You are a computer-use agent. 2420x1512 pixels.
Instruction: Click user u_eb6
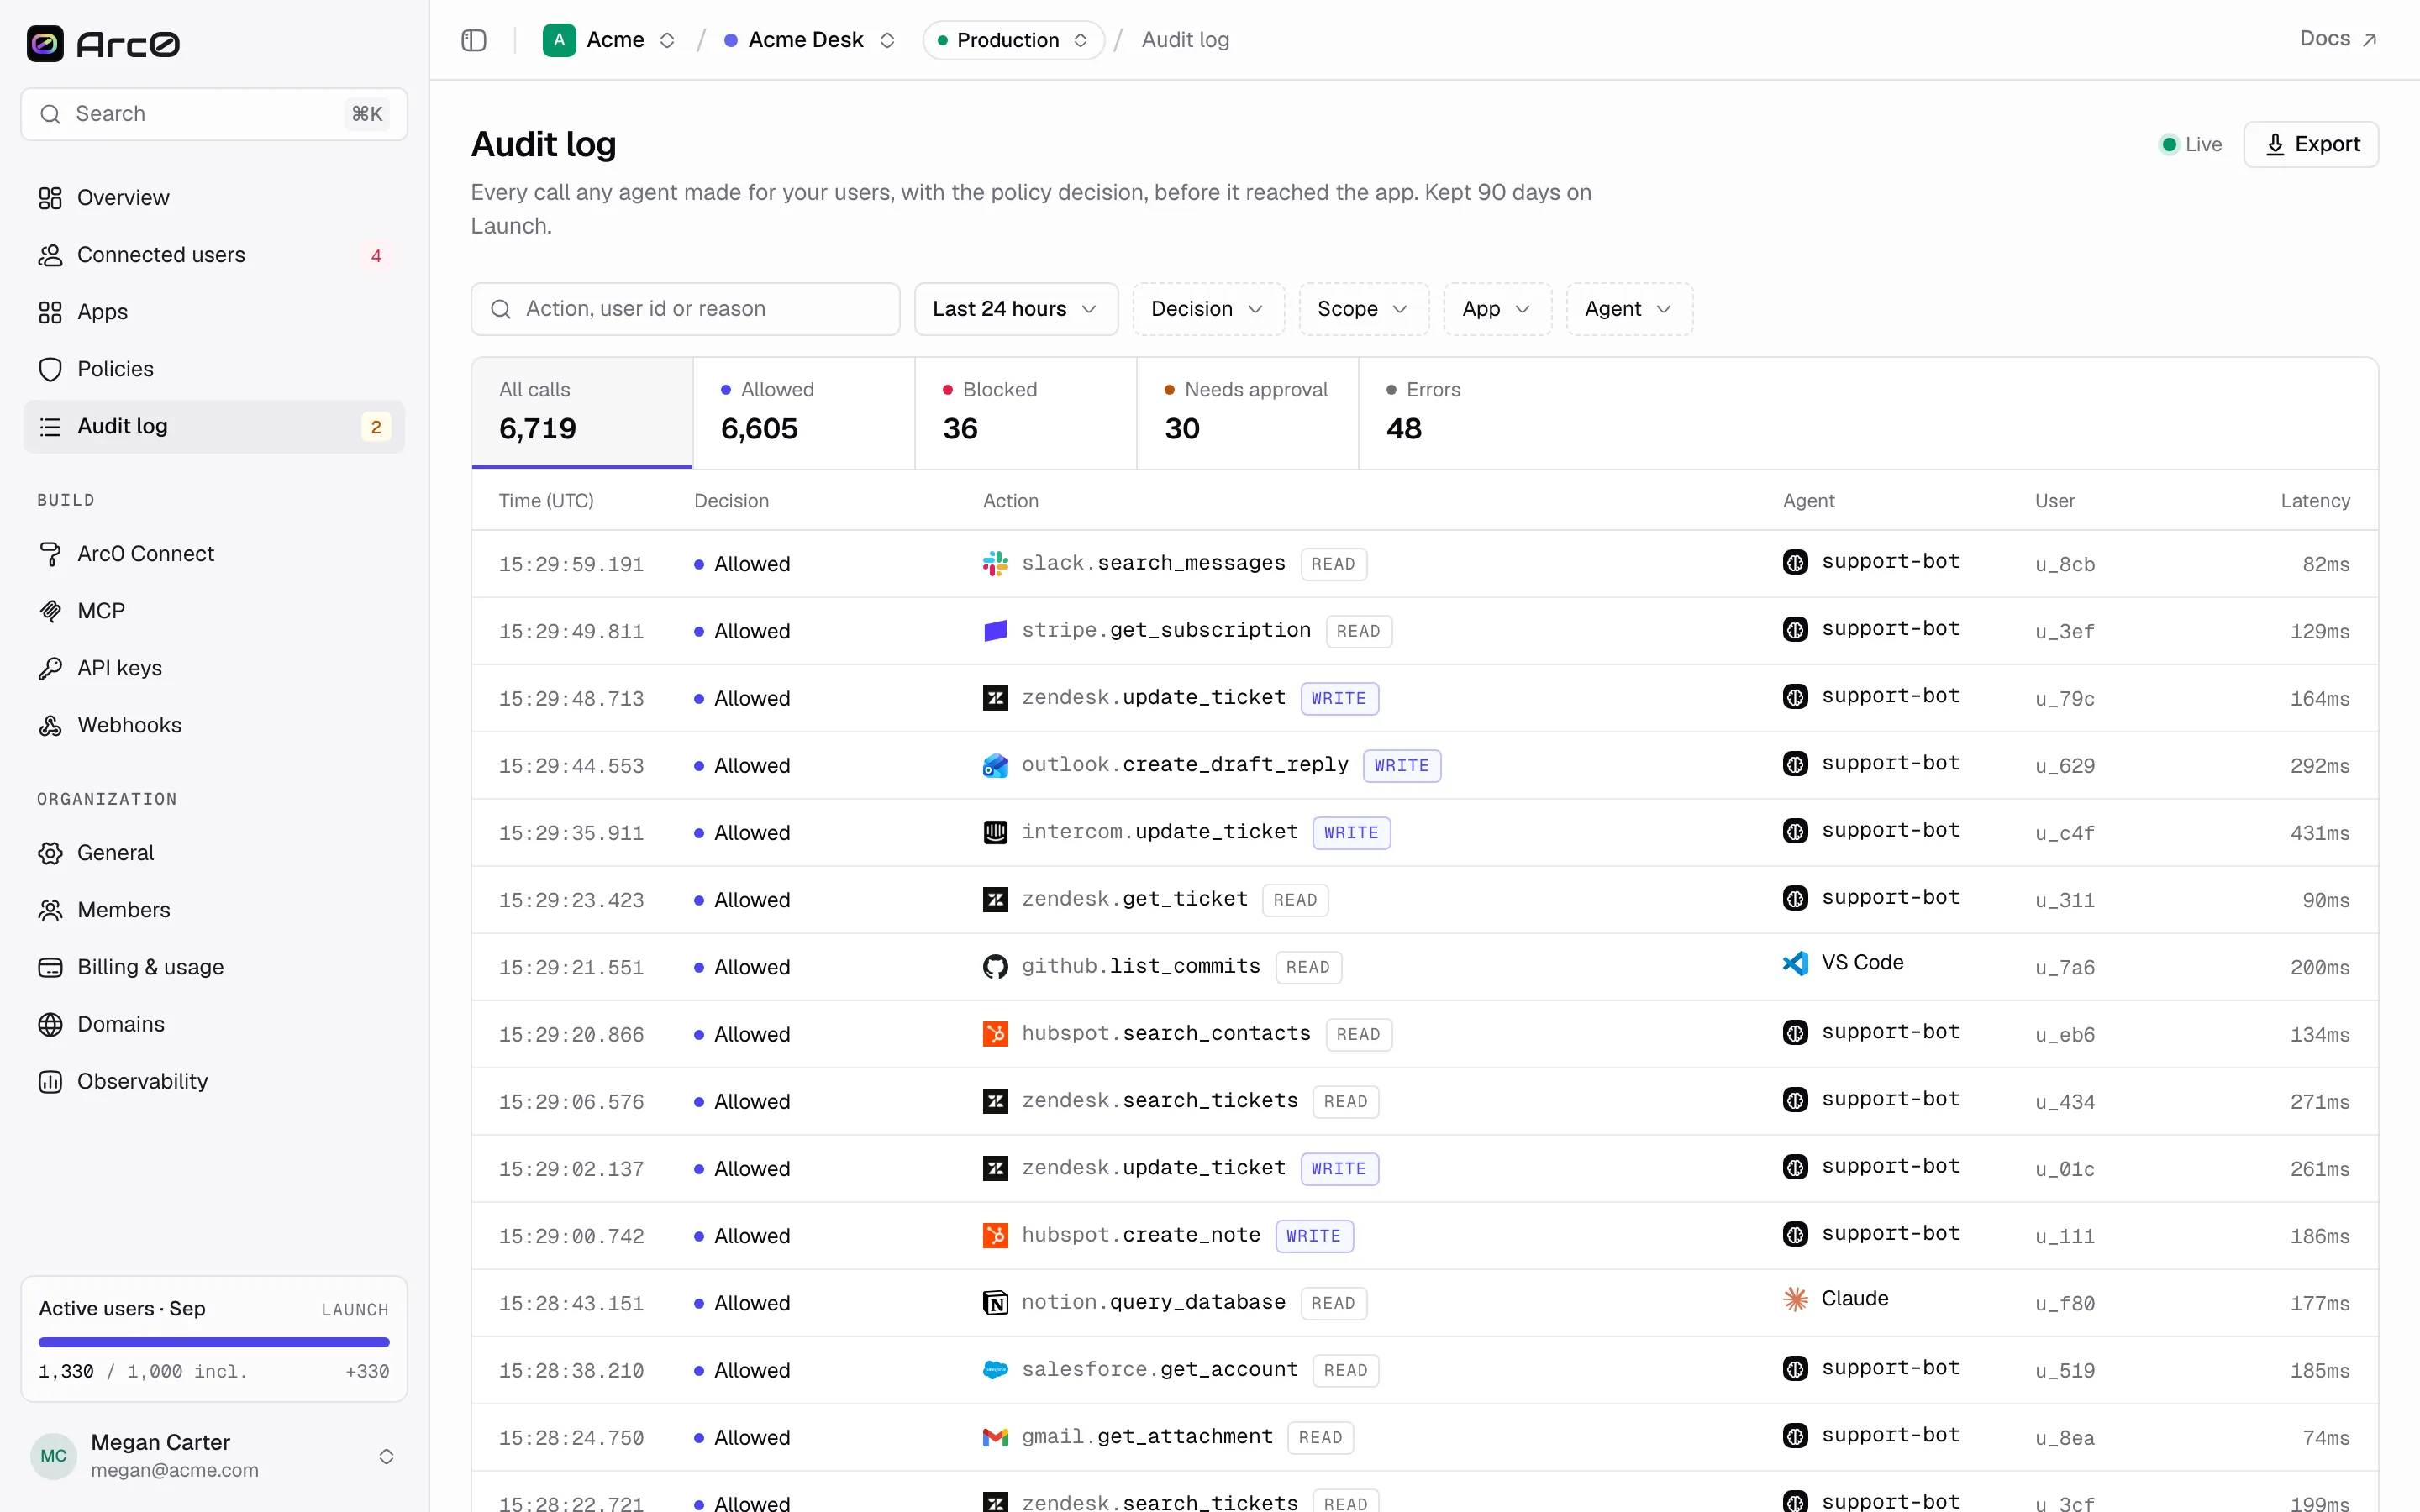2065,1035
